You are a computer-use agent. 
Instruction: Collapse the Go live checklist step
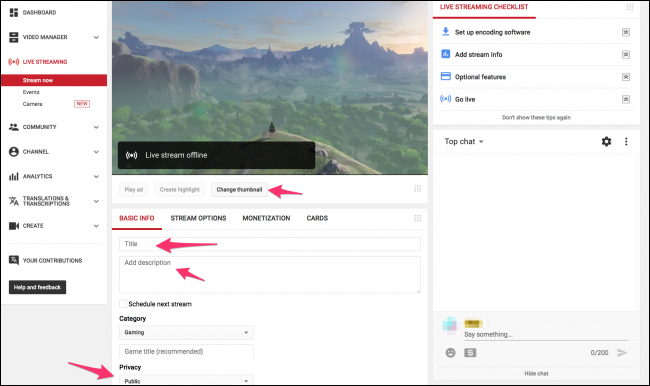pyautogui.click(x=626, y=100)
